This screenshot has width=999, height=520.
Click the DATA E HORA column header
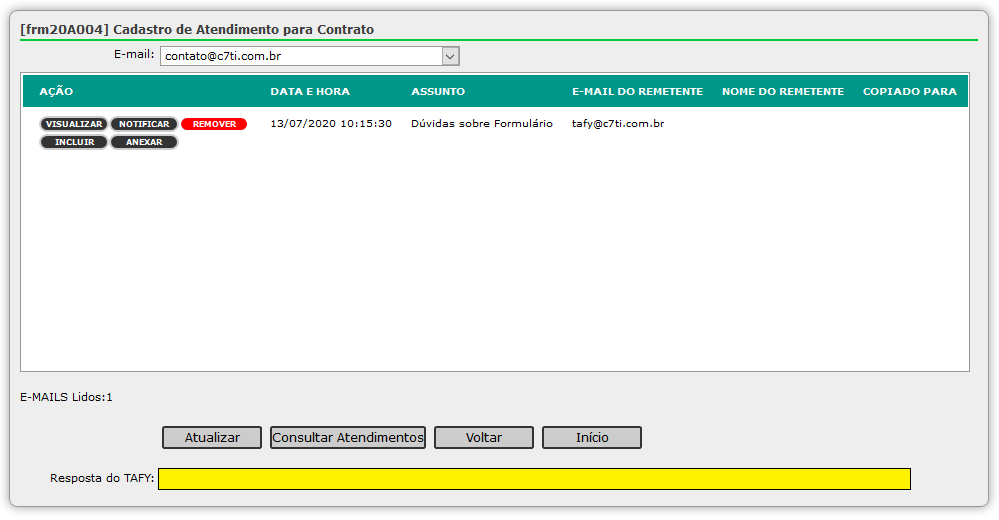click(x=310, y=91)
